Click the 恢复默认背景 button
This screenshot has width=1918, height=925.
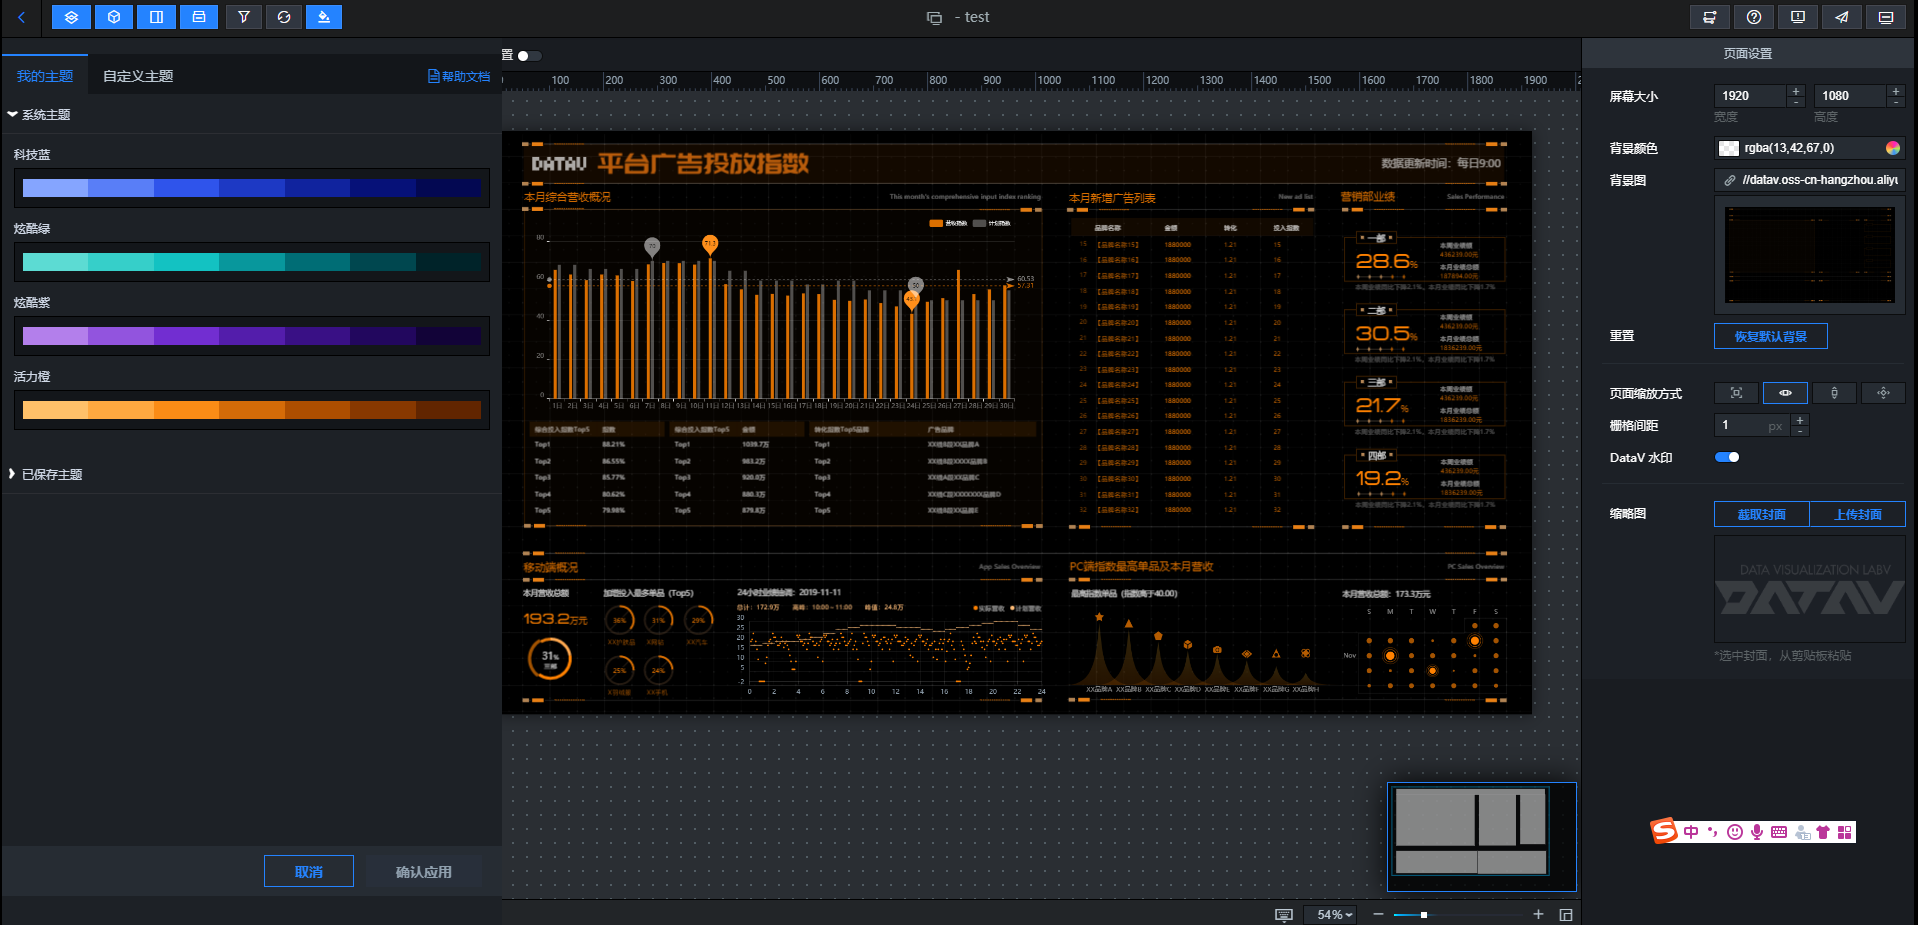click(1771, 336)
